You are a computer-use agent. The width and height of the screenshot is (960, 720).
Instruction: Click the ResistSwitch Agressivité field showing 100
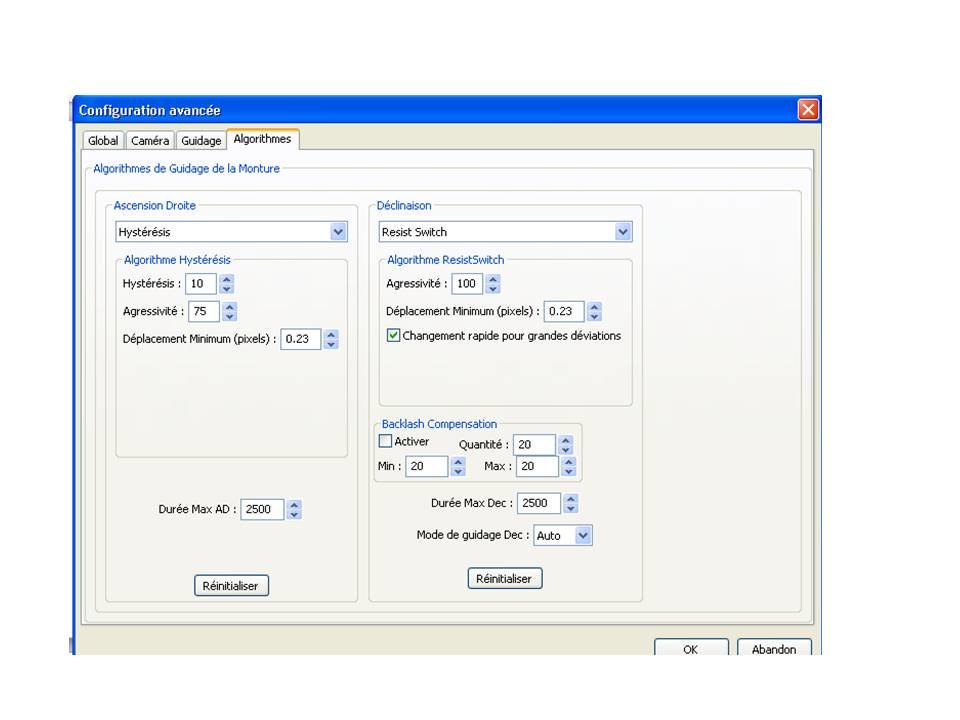coord(467,283)
